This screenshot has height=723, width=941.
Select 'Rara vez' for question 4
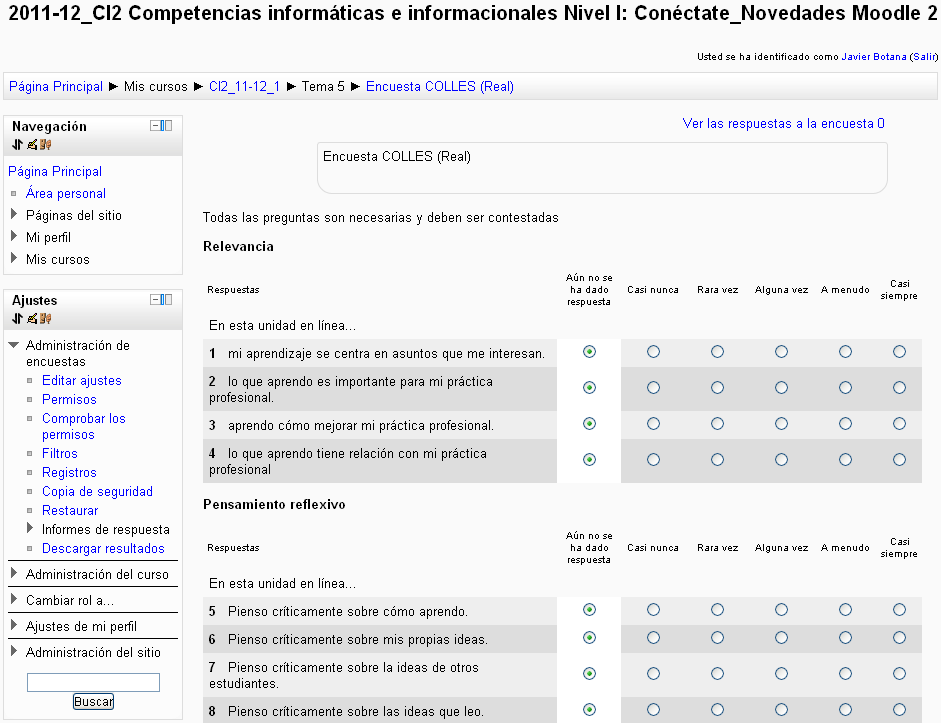pyautogui.click(x=717, y=460)
